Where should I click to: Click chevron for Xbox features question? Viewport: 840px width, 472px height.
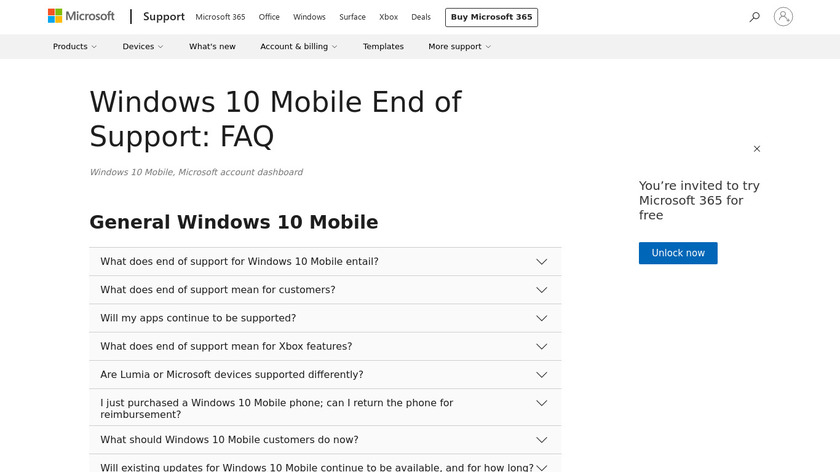[541, 346]
